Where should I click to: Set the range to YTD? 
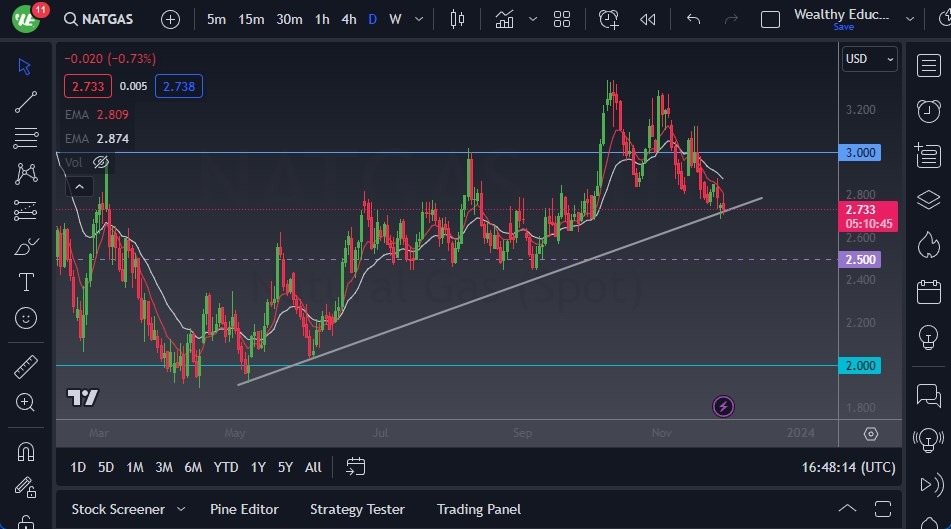pyautogui.click(x=226, y=467)
